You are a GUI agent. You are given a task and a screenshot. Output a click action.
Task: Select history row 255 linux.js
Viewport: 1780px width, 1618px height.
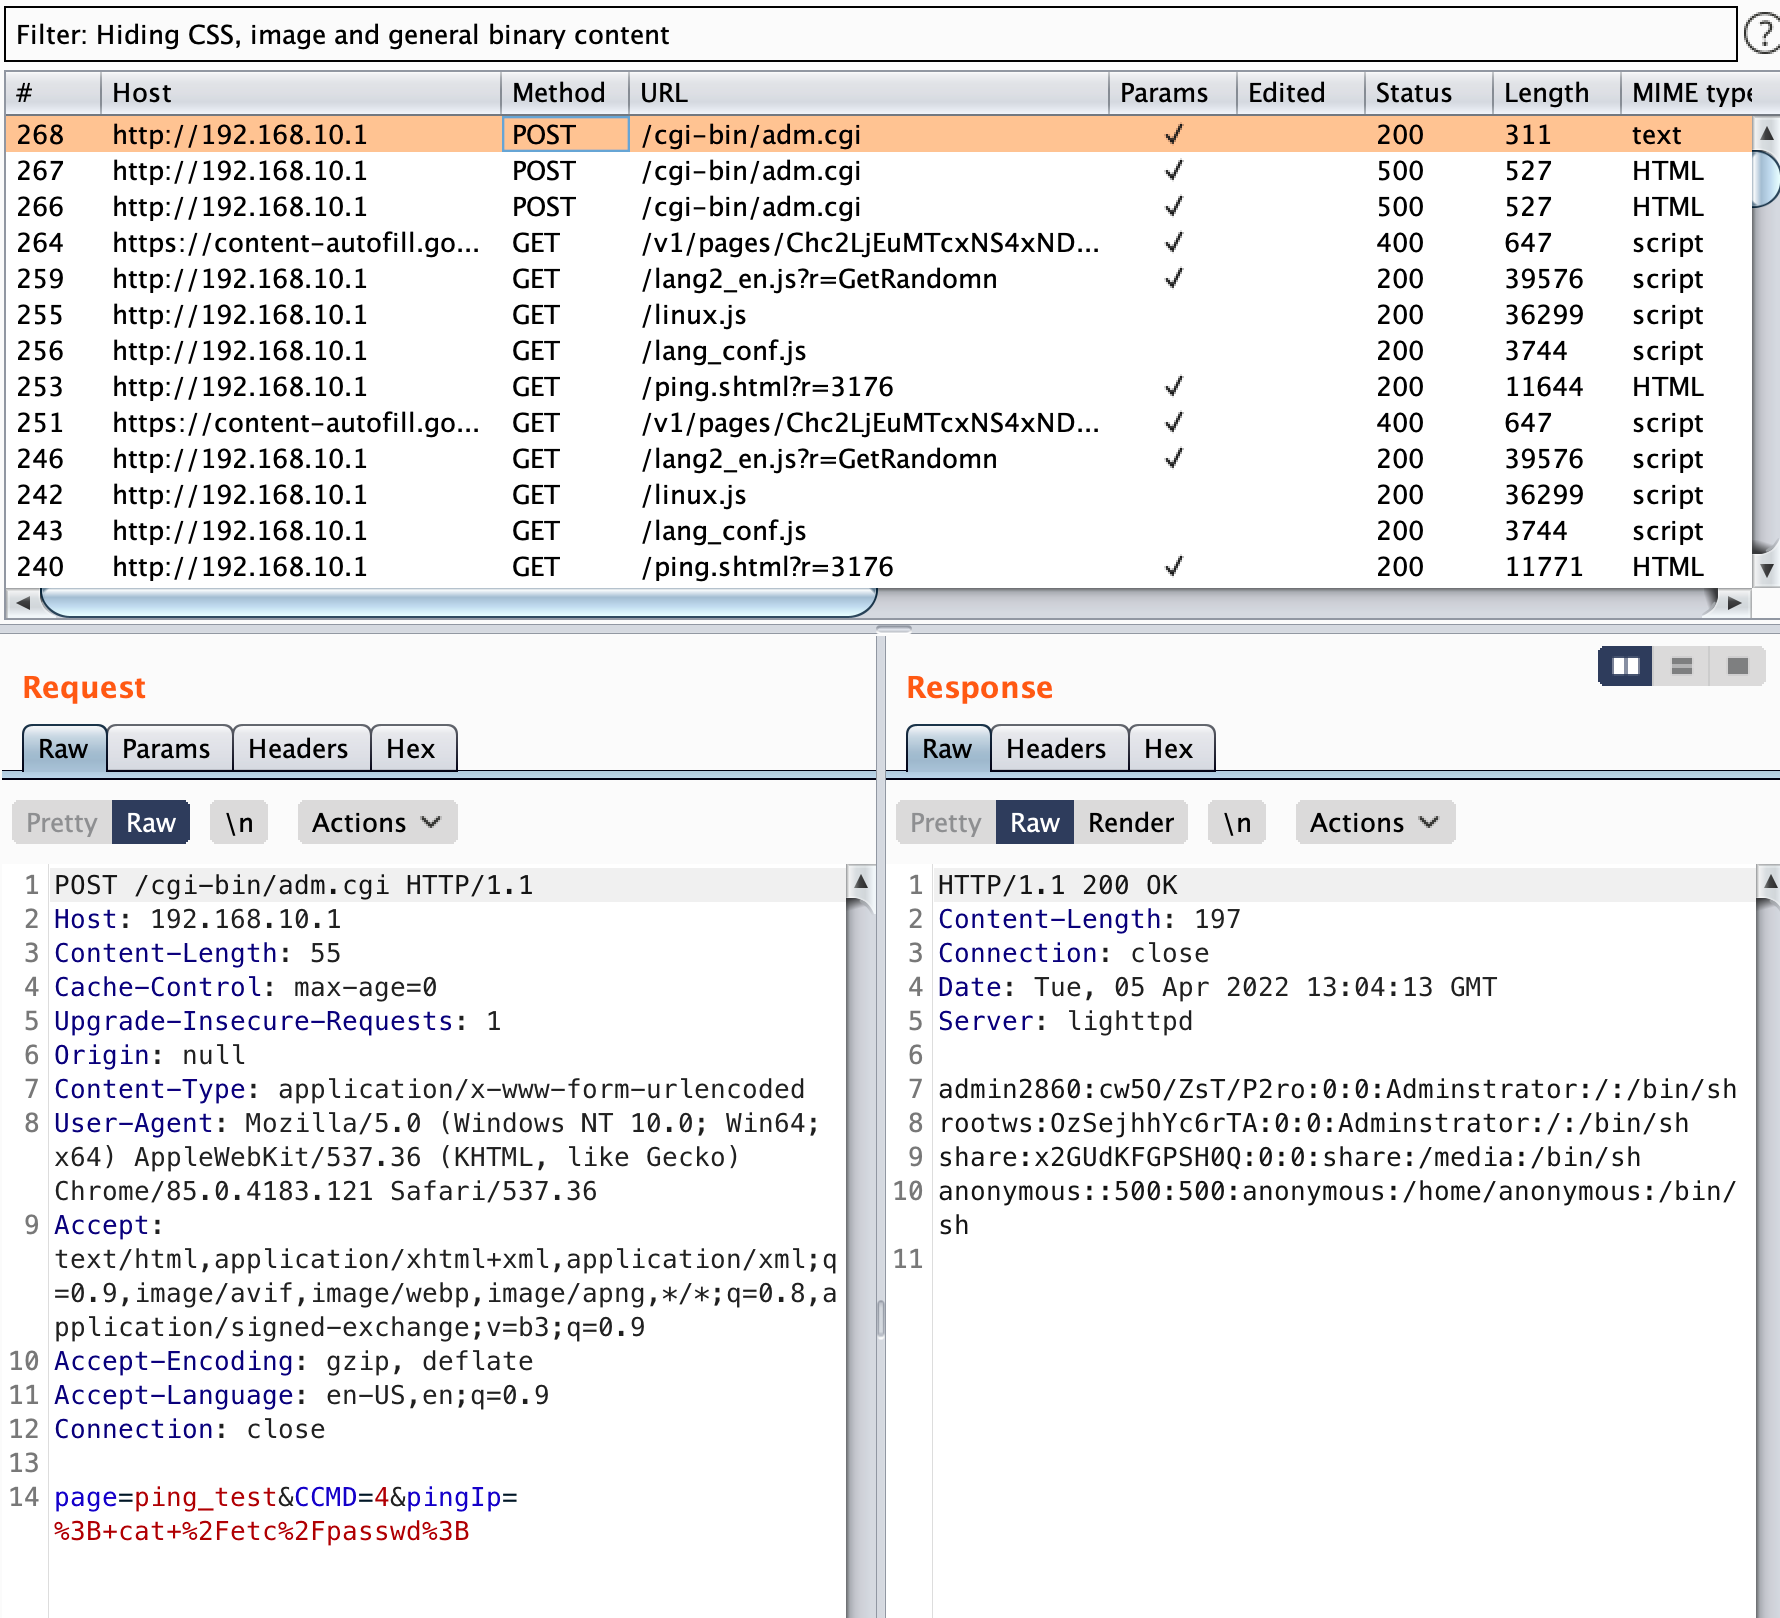pos(878,315)
